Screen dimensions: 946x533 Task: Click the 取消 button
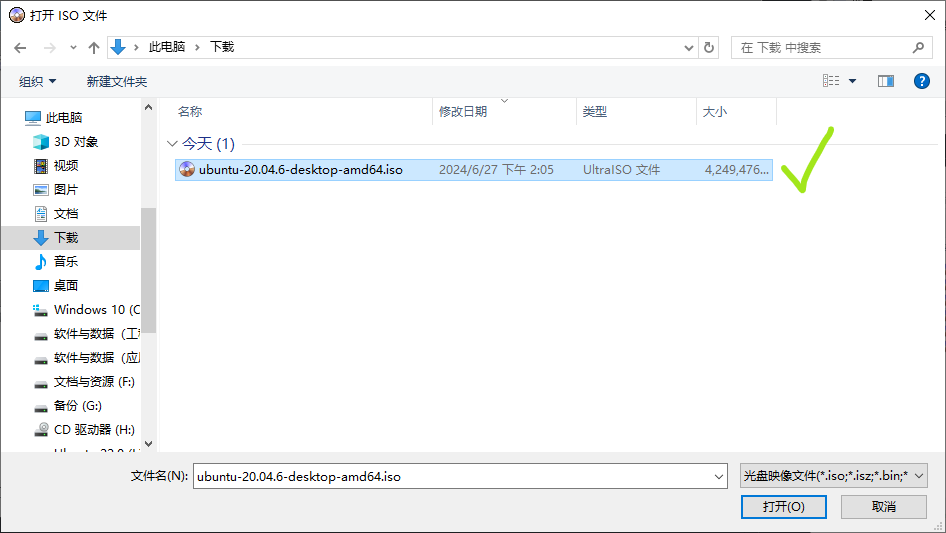click(x=883, y=507)
